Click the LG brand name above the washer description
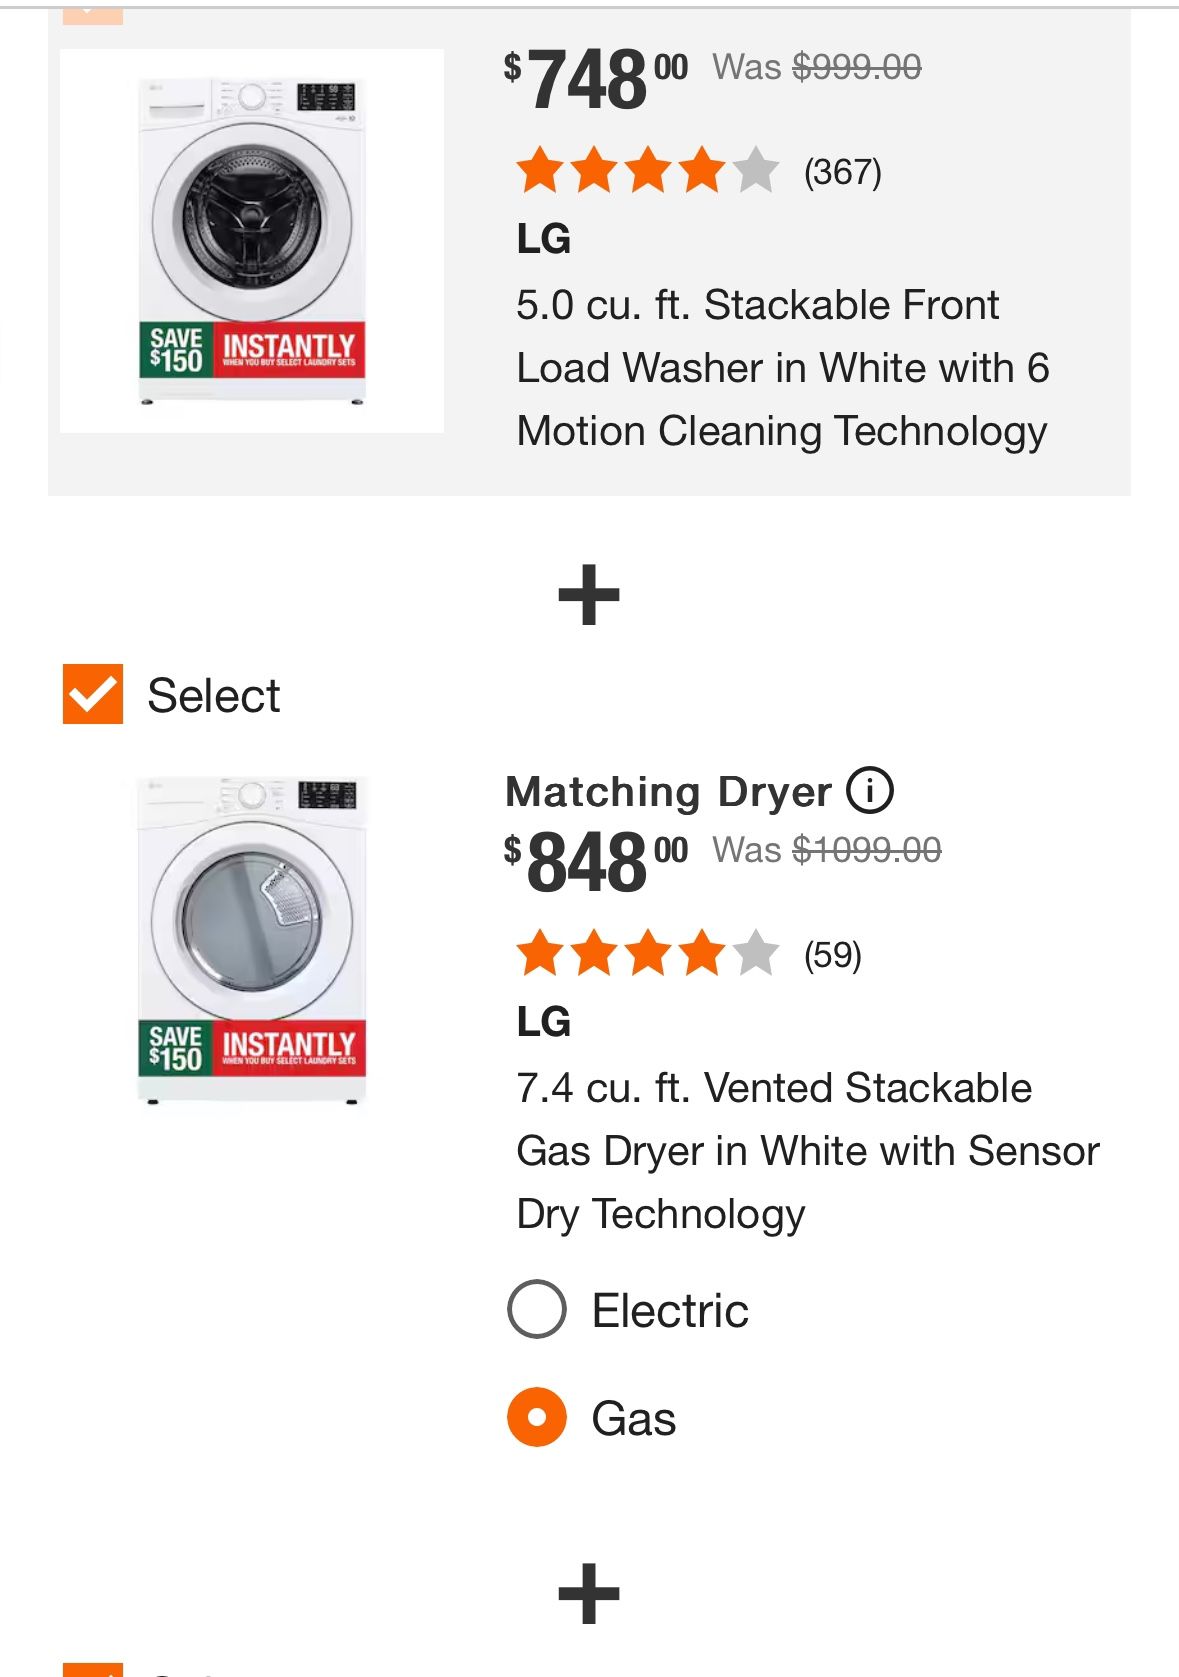 pyautogui.click(x=541, y=239)
